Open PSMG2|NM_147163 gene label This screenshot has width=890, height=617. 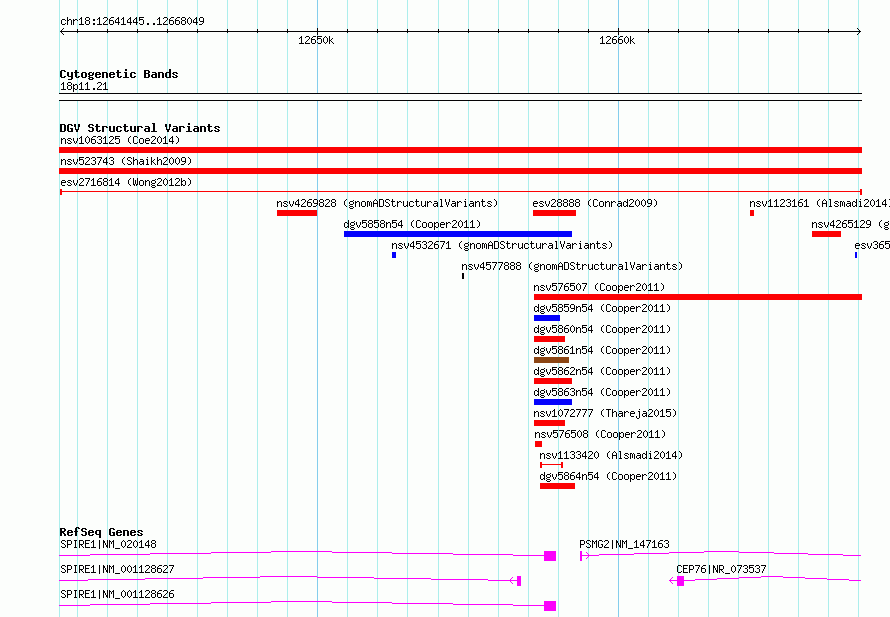pos(624,544)
